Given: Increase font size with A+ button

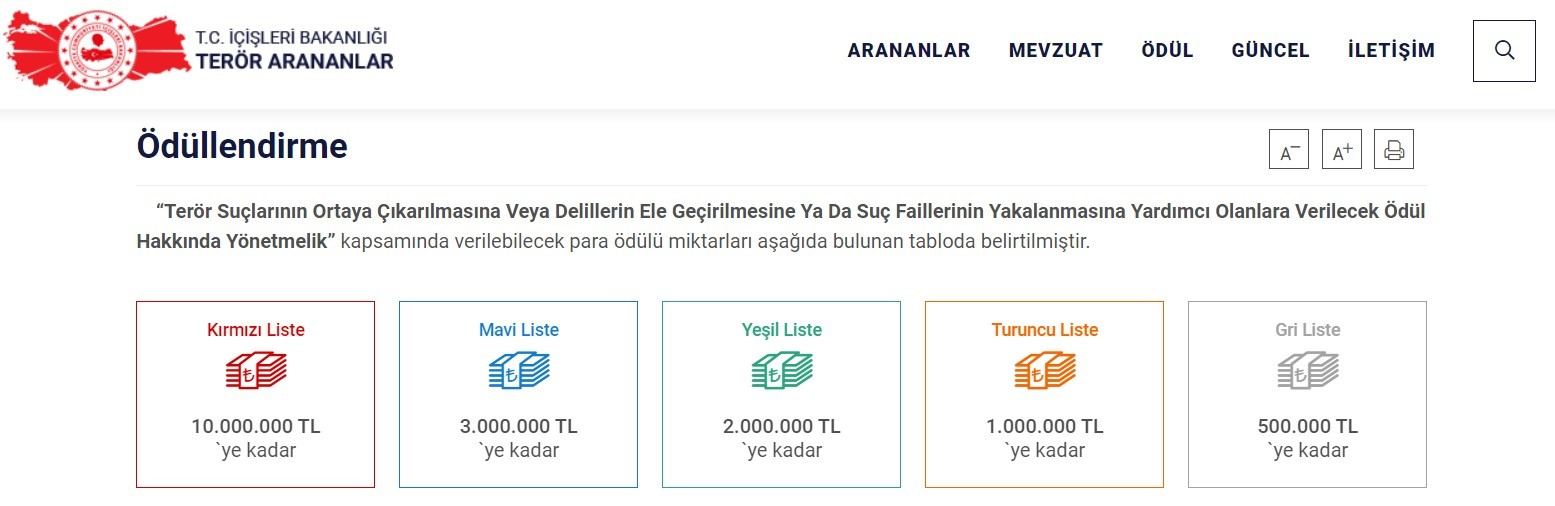Looking at the screenshot, I should pyautogui.click(x=1342, y=152).
